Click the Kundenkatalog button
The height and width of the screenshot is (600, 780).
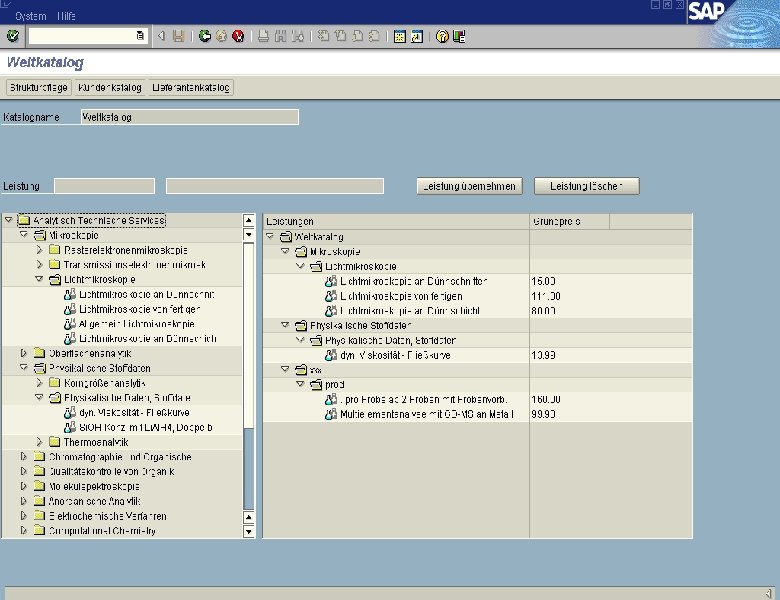pos(110,88)
